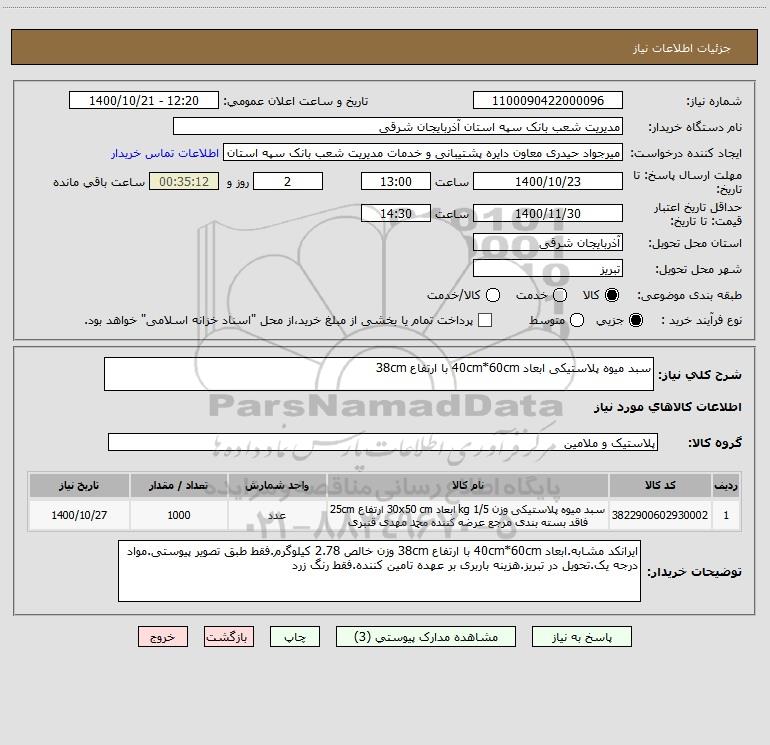Screen dimensions: 770x745
Task: Toggle the اسناد خزانه اسلامی payment checkbox
Action: (x=485, y=320)
